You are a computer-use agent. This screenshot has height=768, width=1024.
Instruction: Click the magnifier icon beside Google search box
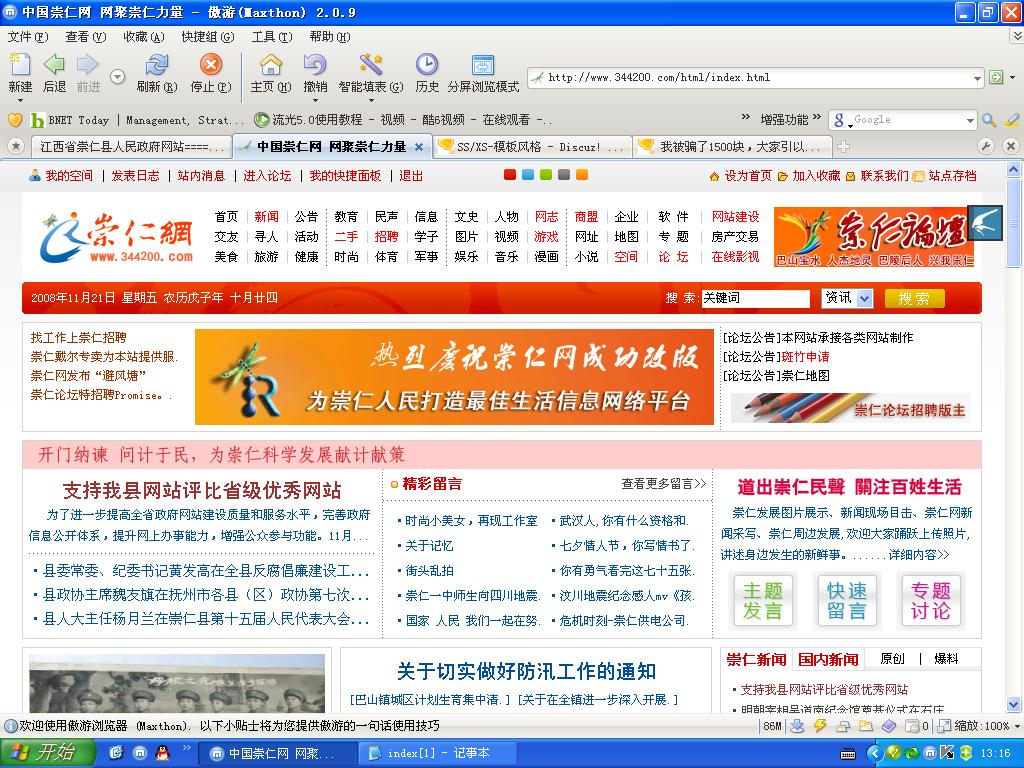click(x=989, y=120)
